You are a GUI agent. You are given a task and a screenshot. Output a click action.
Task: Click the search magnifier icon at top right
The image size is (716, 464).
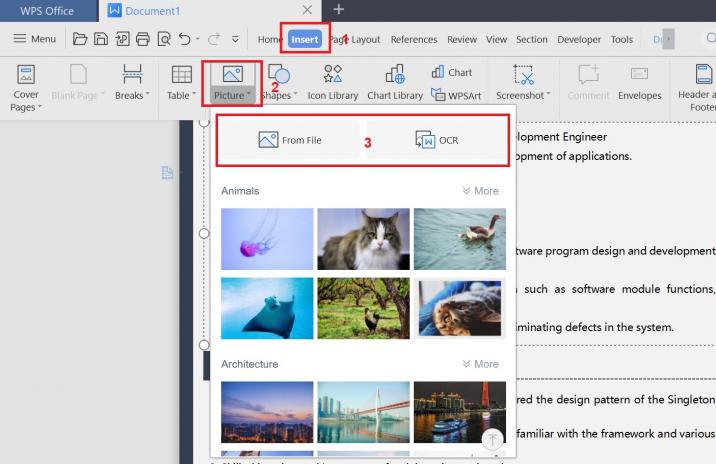(x=711, y=38)
